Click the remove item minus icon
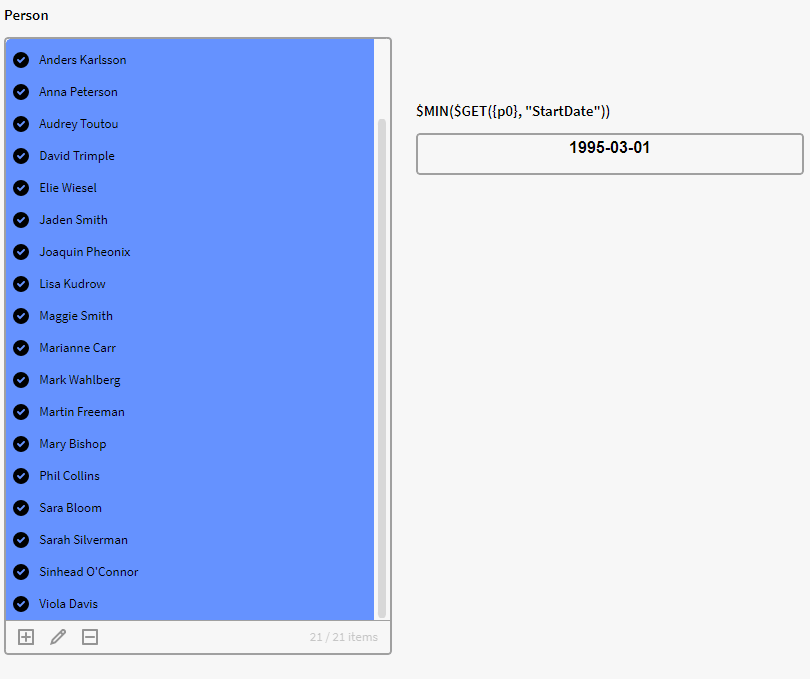810x679 pixels. [90, 637]
